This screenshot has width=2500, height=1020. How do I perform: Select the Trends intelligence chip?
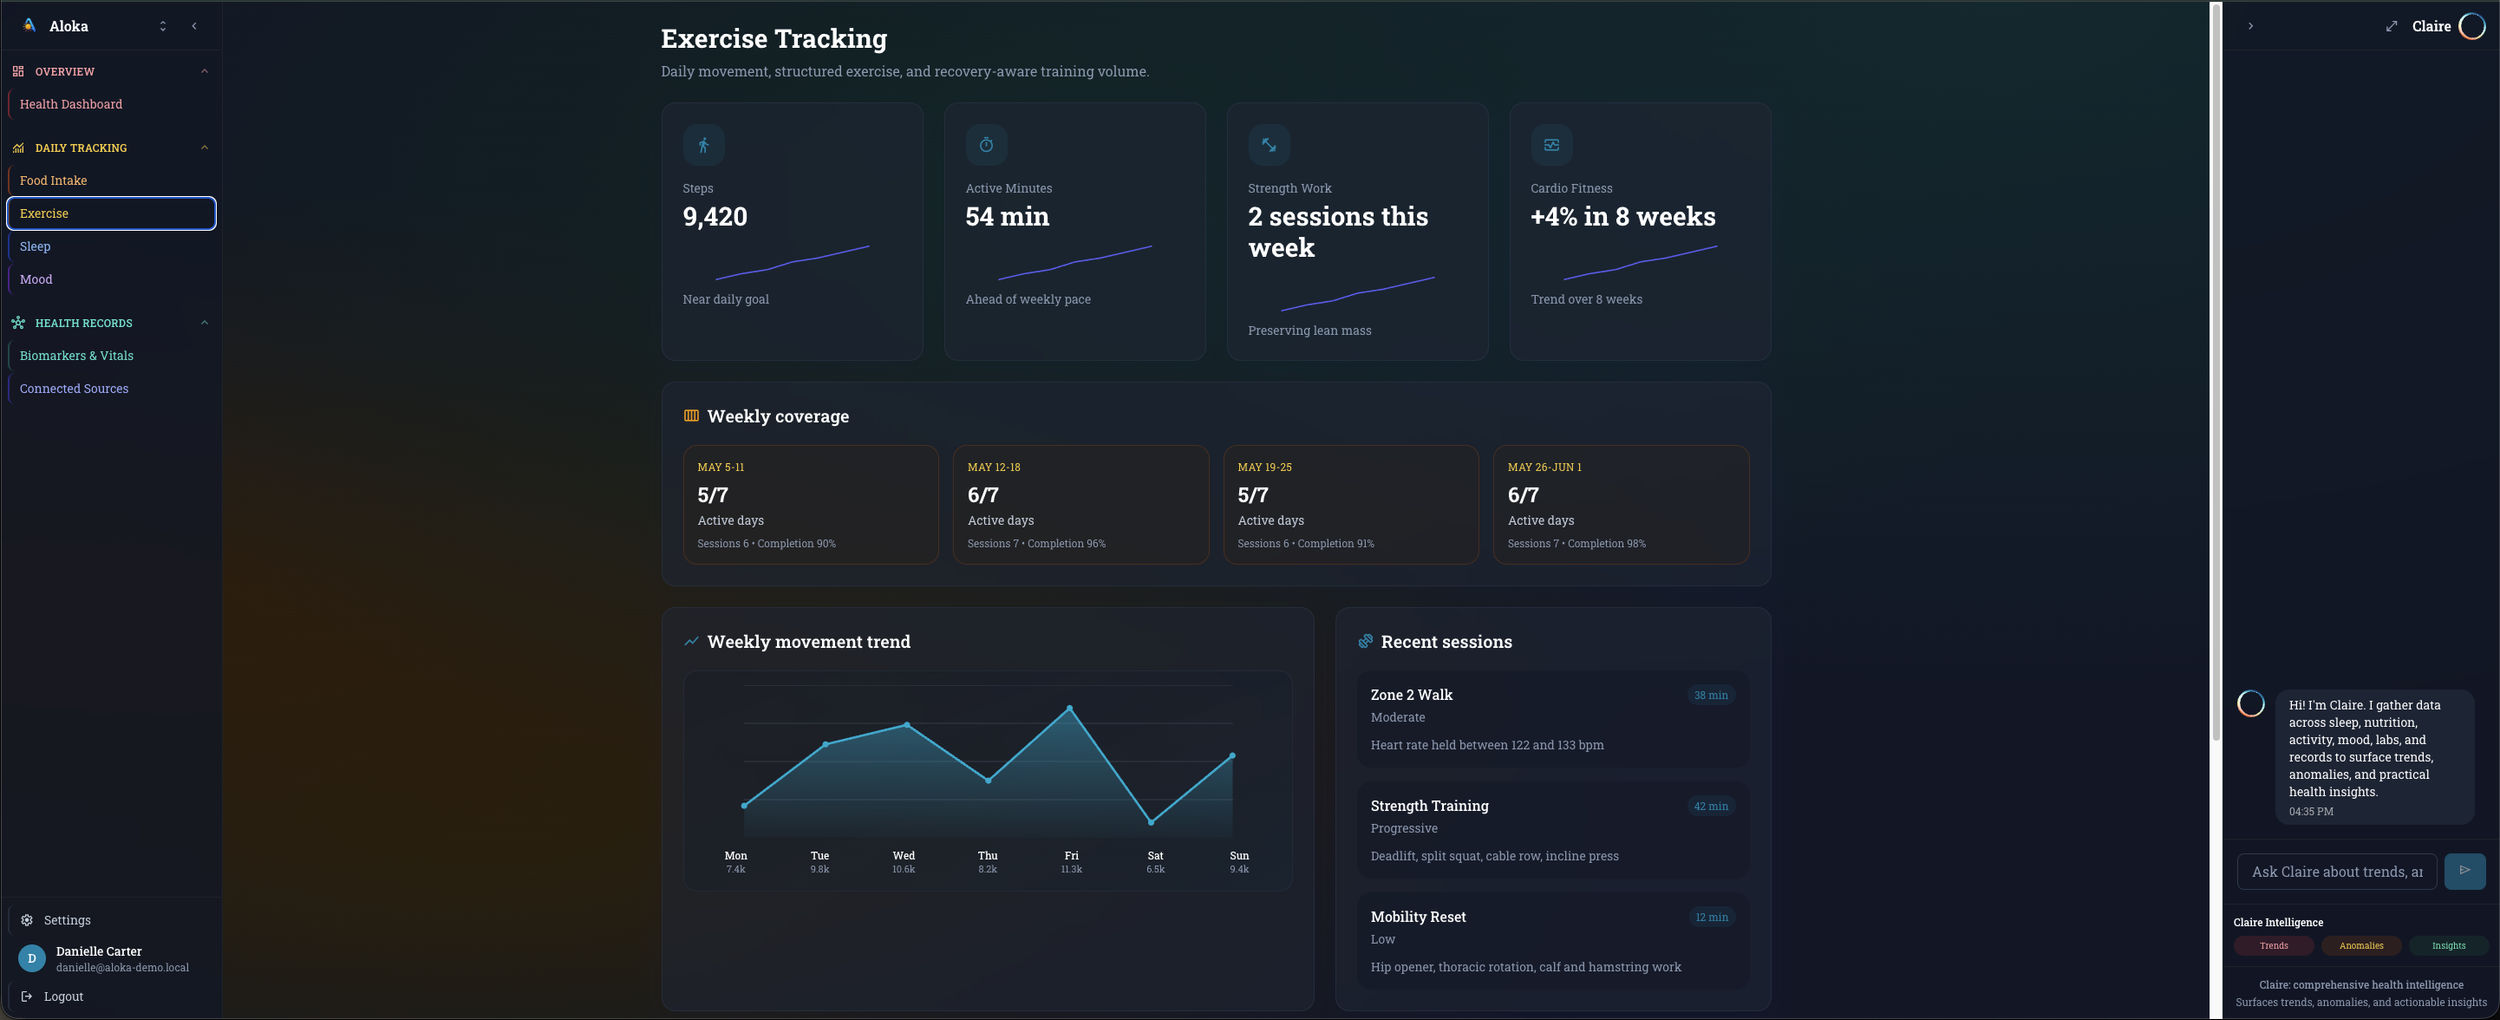coord(2273,946)
